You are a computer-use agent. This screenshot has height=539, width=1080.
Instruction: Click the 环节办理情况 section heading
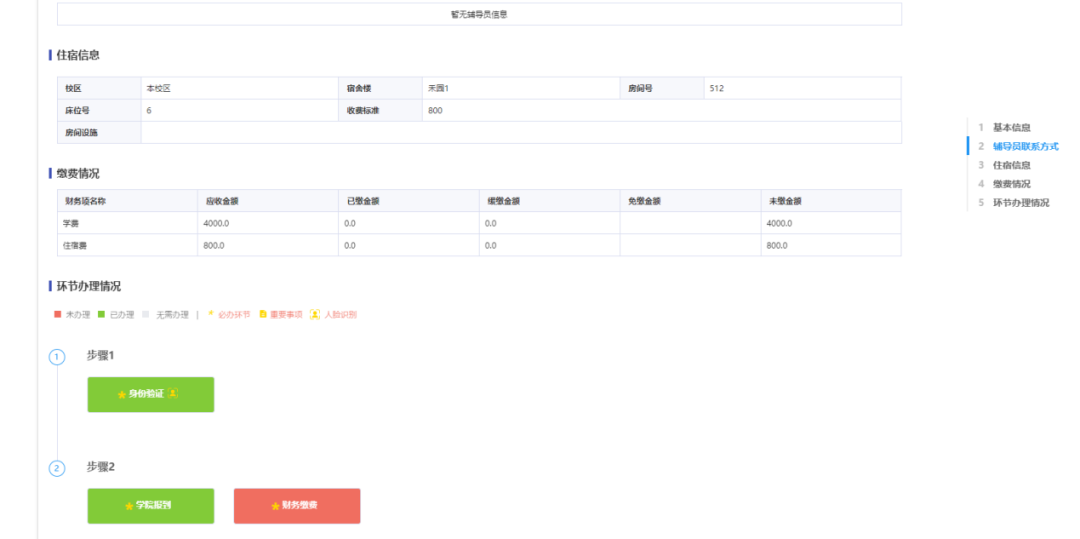(x=89, y=286)
